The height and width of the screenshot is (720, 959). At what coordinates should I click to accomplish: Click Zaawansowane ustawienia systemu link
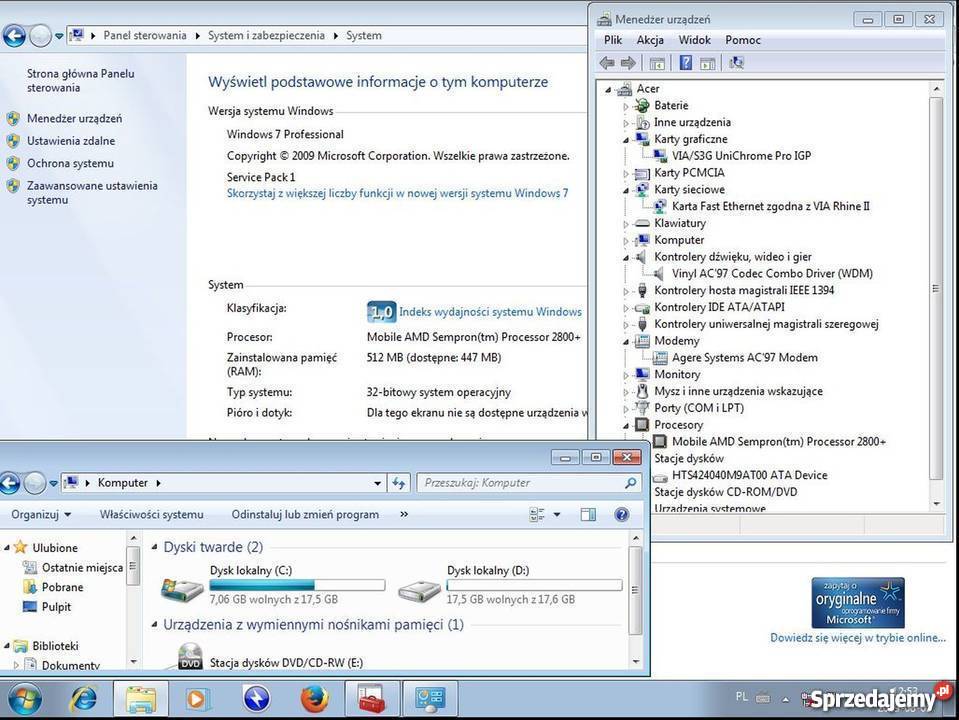(92, 192)
